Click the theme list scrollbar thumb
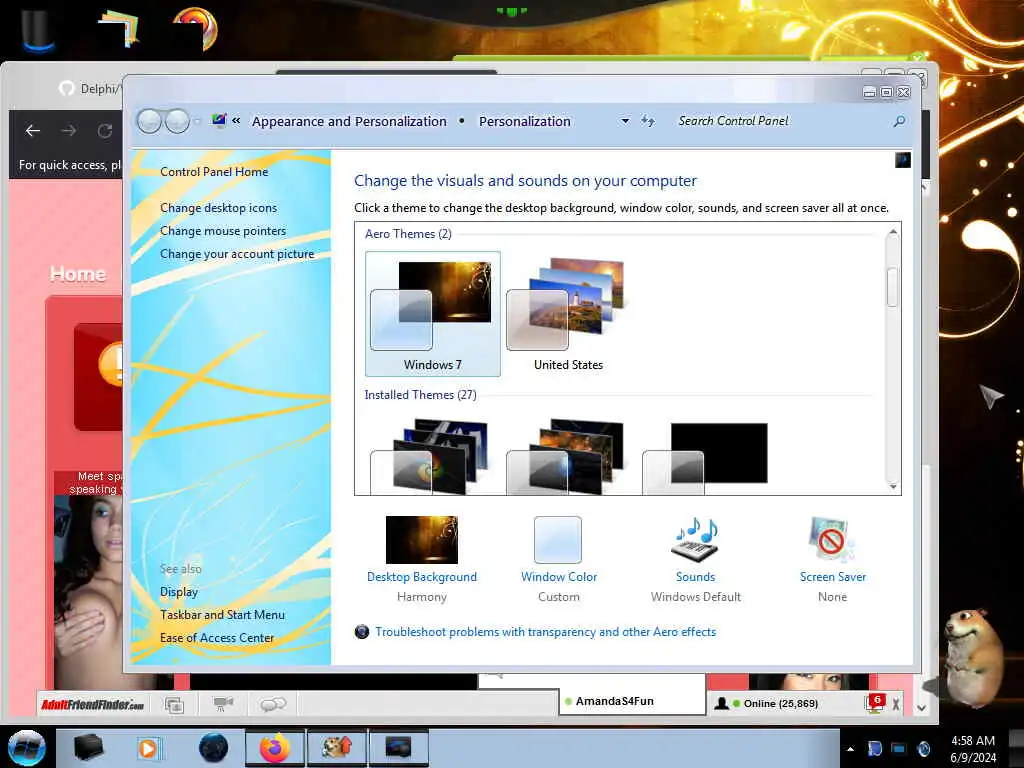Image resolution: width=1024 pixels, height=768 pixels. (x=893, y=286)
